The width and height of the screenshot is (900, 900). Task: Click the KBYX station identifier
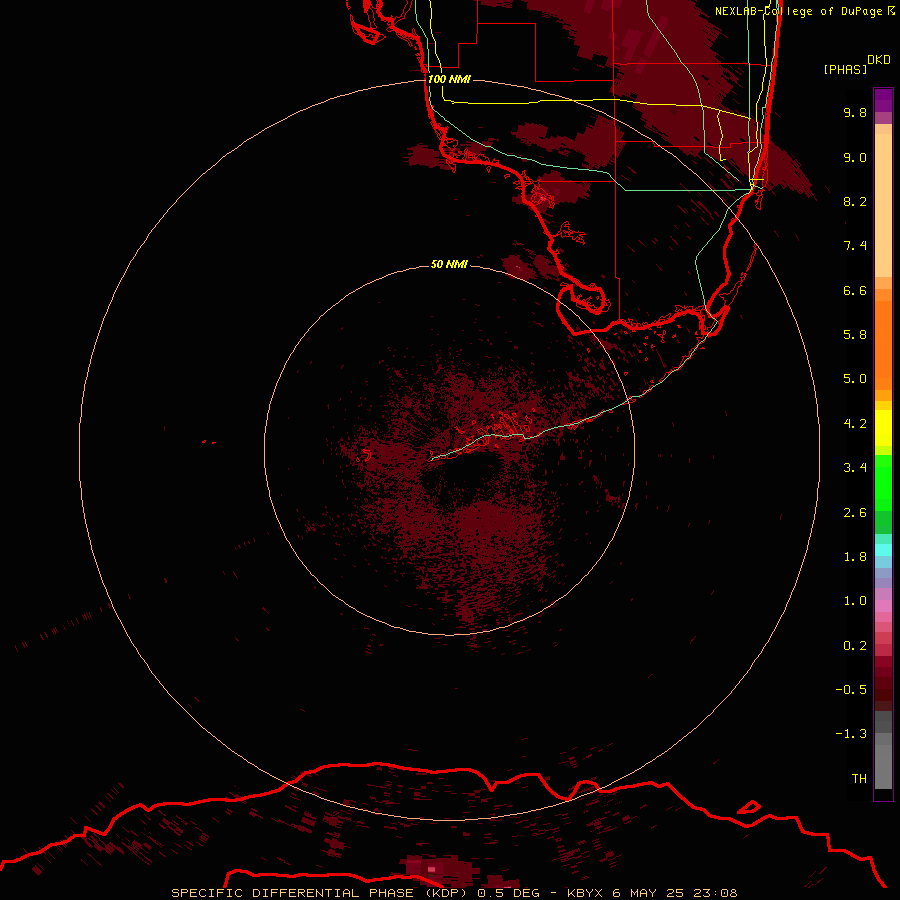pos(585,893)
